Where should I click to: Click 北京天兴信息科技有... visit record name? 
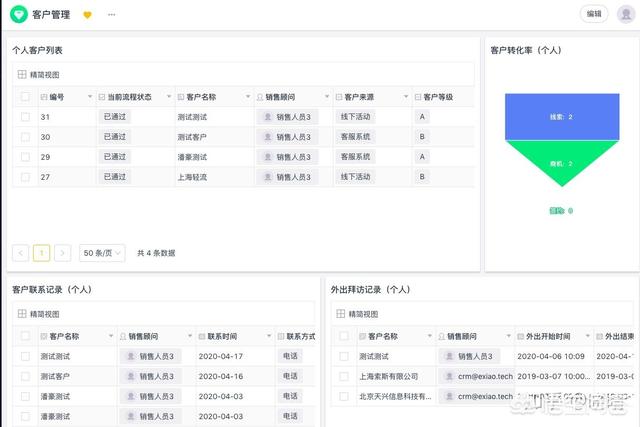pyautogui.click(x=395, y=396)
